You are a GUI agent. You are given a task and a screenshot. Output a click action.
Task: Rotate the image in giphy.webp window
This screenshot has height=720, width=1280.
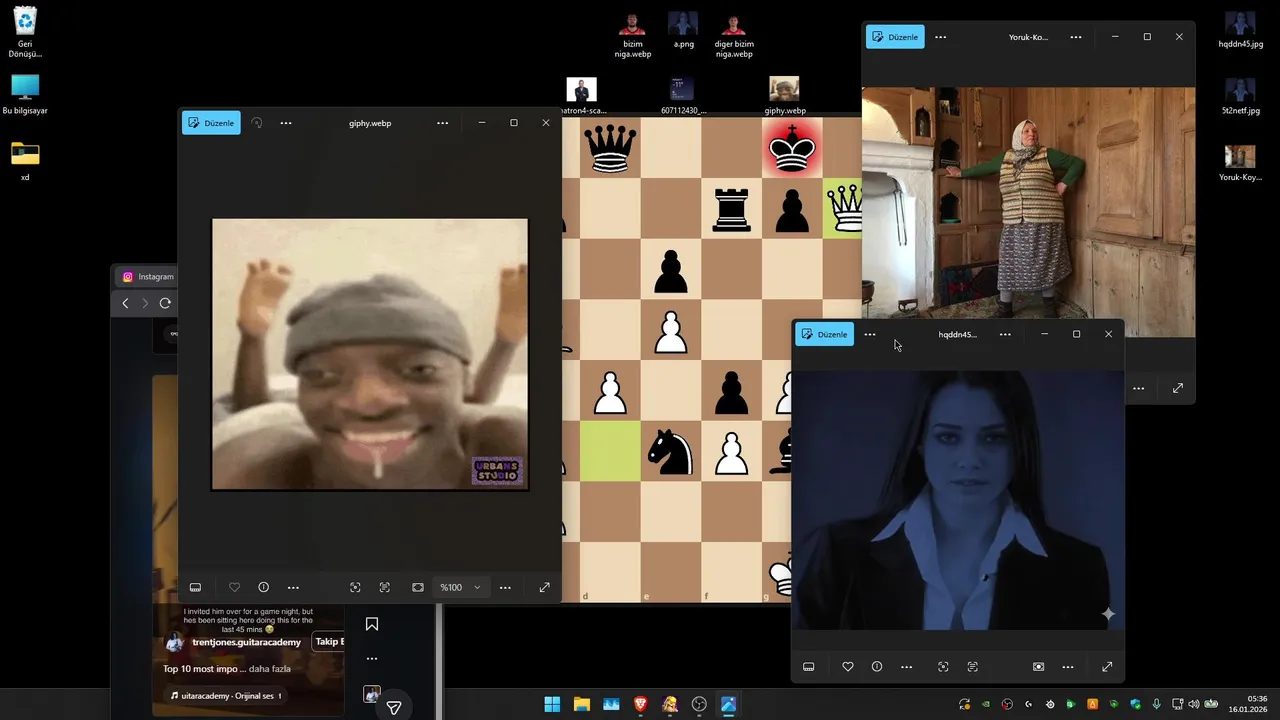tap(257, 123)
